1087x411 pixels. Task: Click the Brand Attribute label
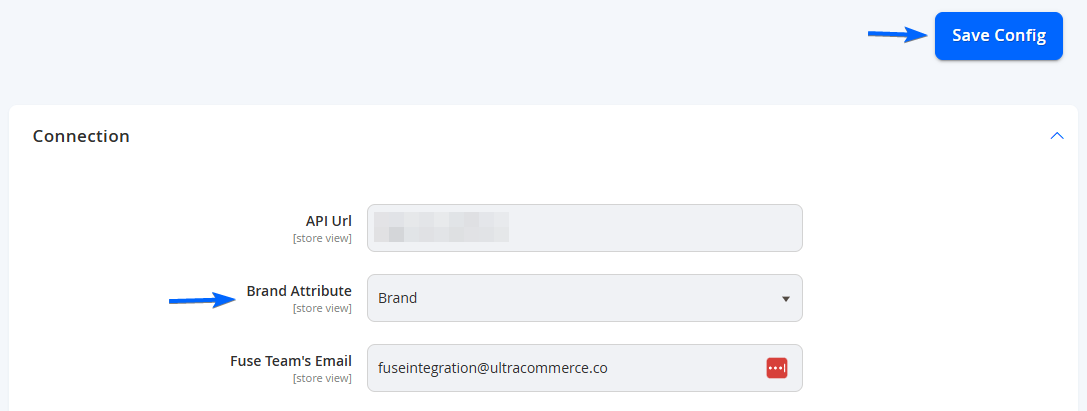[x=299, y=291]
